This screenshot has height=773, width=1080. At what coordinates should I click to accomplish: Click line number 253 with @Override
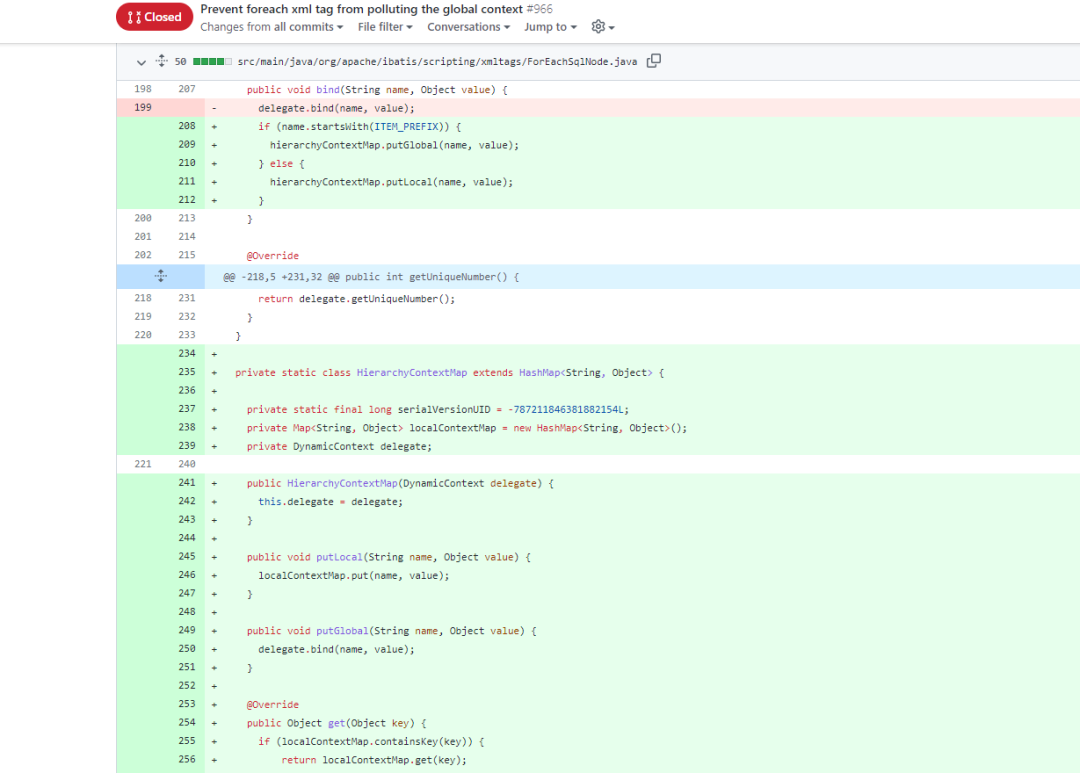tap(187, 704)
